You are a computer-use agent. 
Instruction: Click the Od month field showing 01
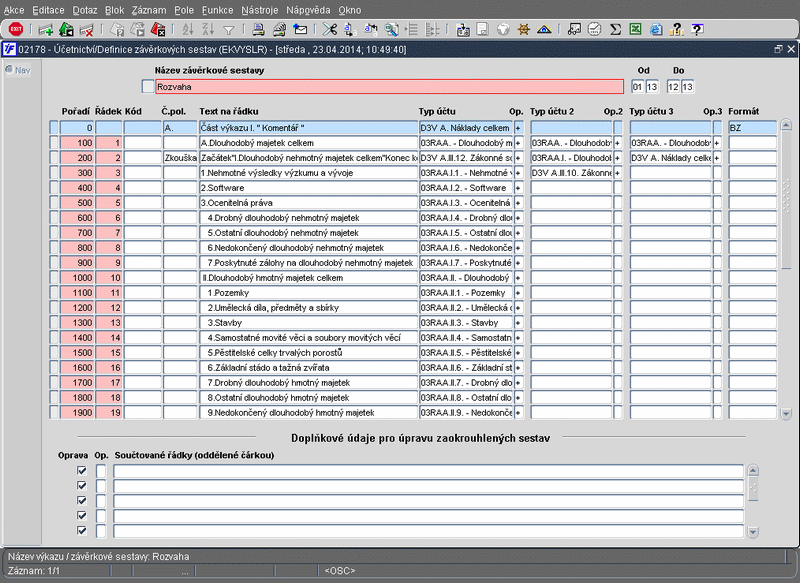pos(637,87)
